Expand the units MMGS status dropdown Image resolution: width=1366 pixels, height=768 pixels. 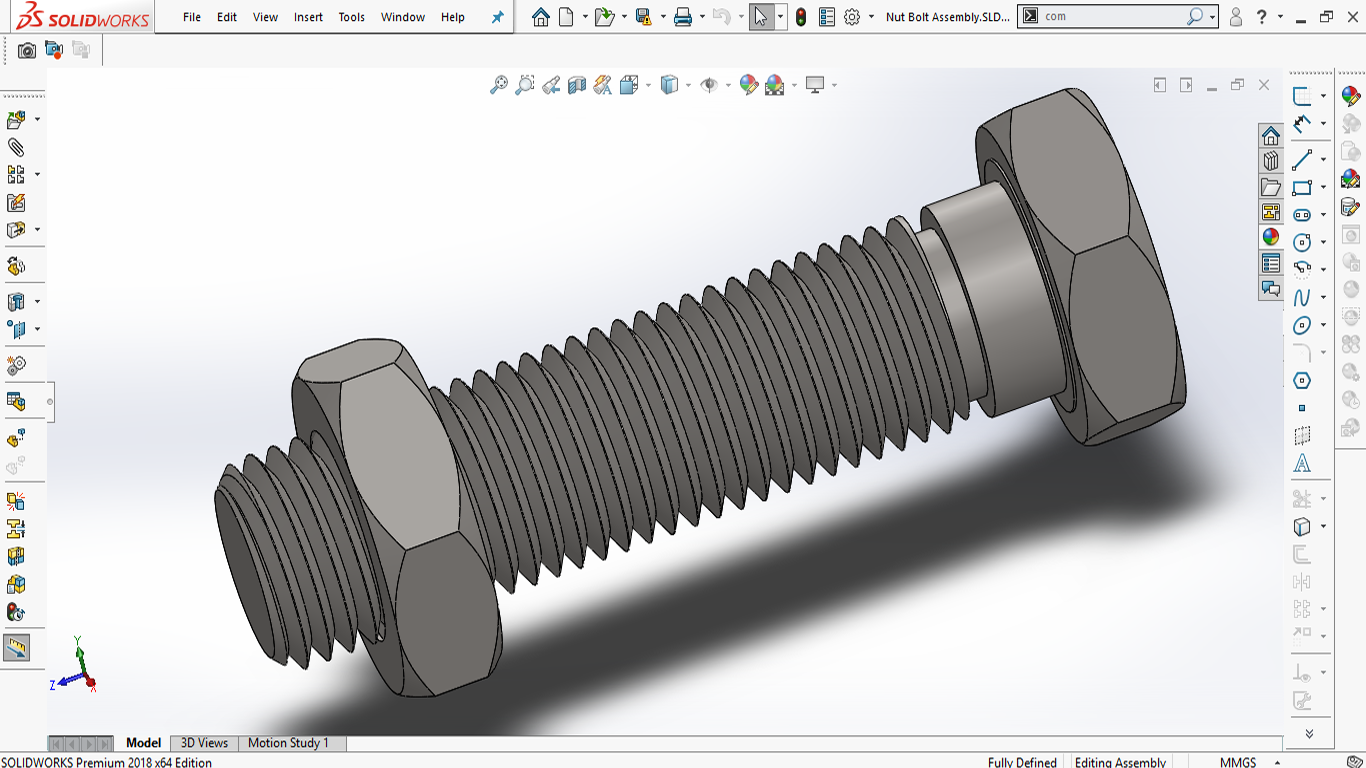tap(1276, 762)
